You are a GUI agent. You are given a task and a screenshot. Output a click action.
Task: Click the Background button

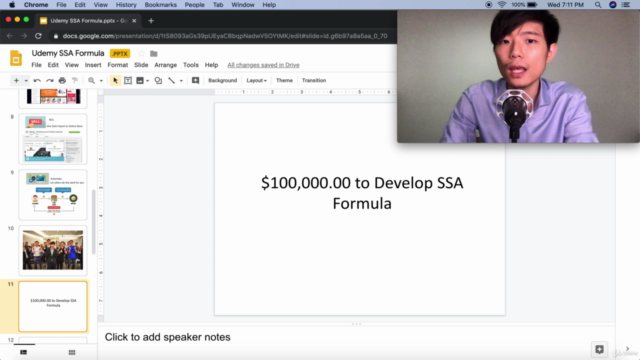click(x=222, y=80)
